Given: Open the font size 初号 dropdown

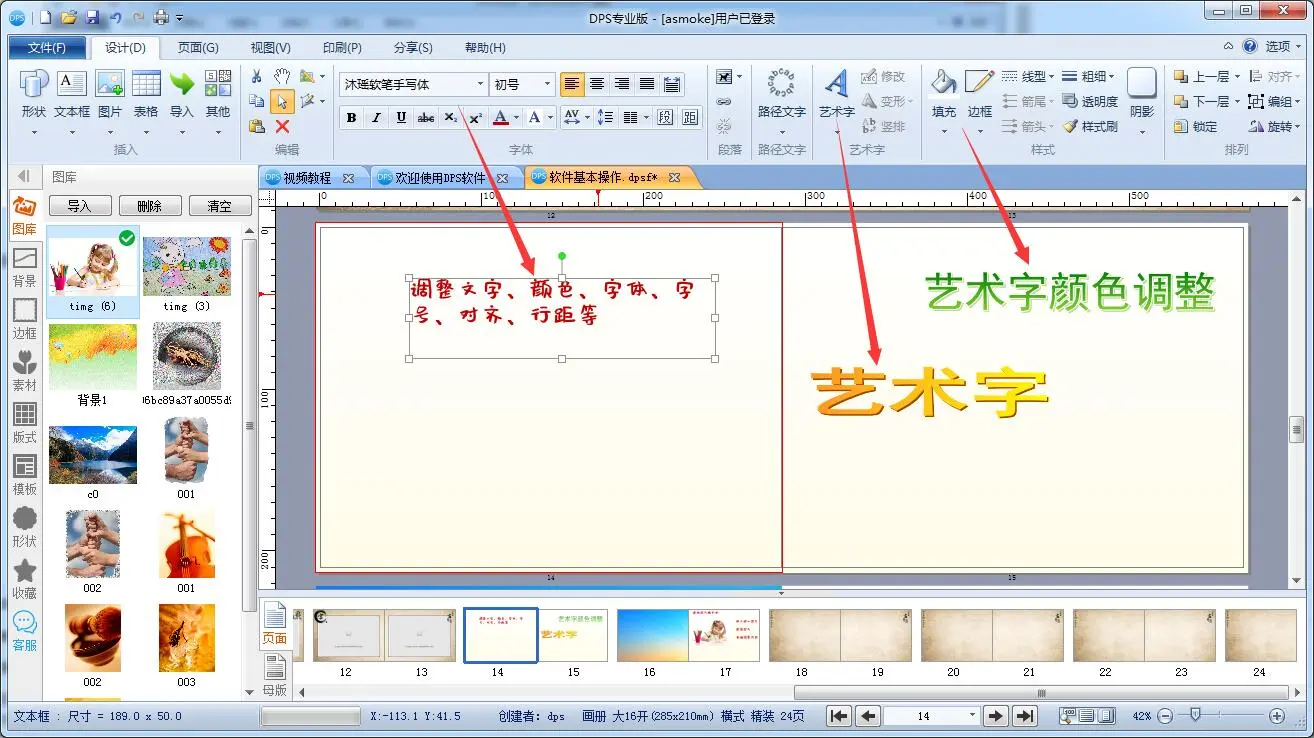Looking at the screenshot, I should coord(547,85).
